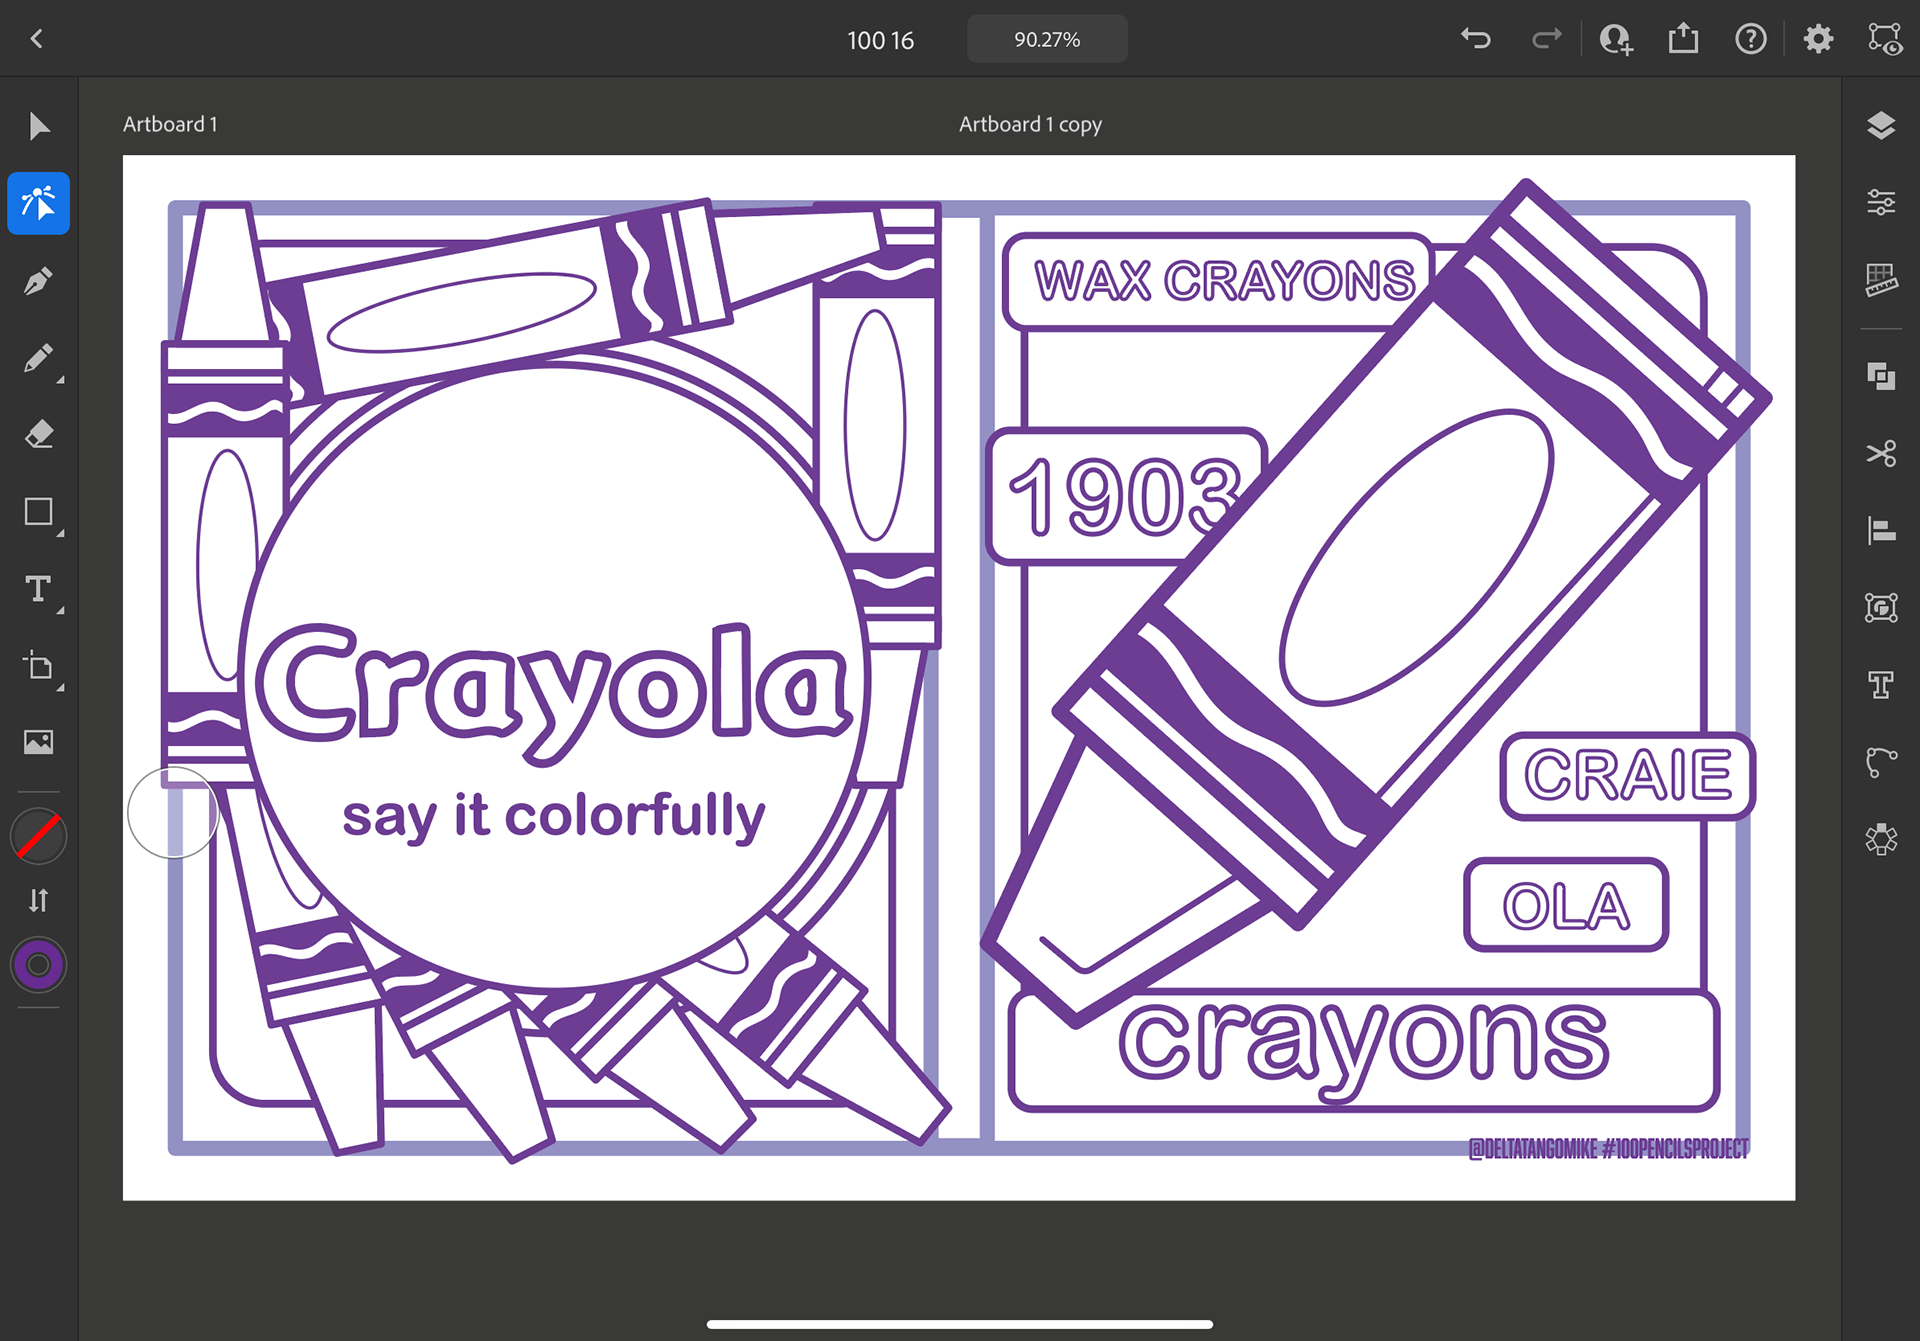
Task: Open the Properties sliders panel
Action: 1881,203
